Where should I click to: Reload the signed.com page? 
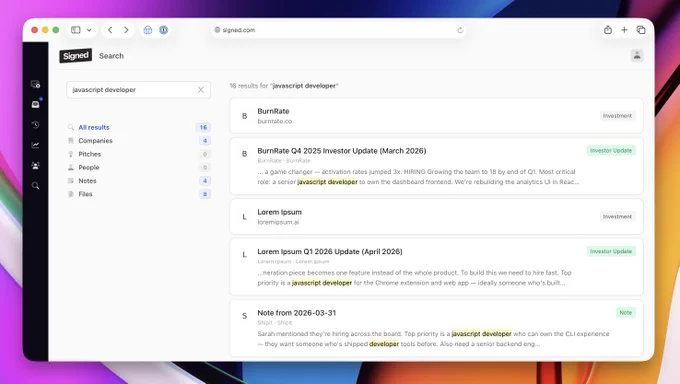click(460, 30)
